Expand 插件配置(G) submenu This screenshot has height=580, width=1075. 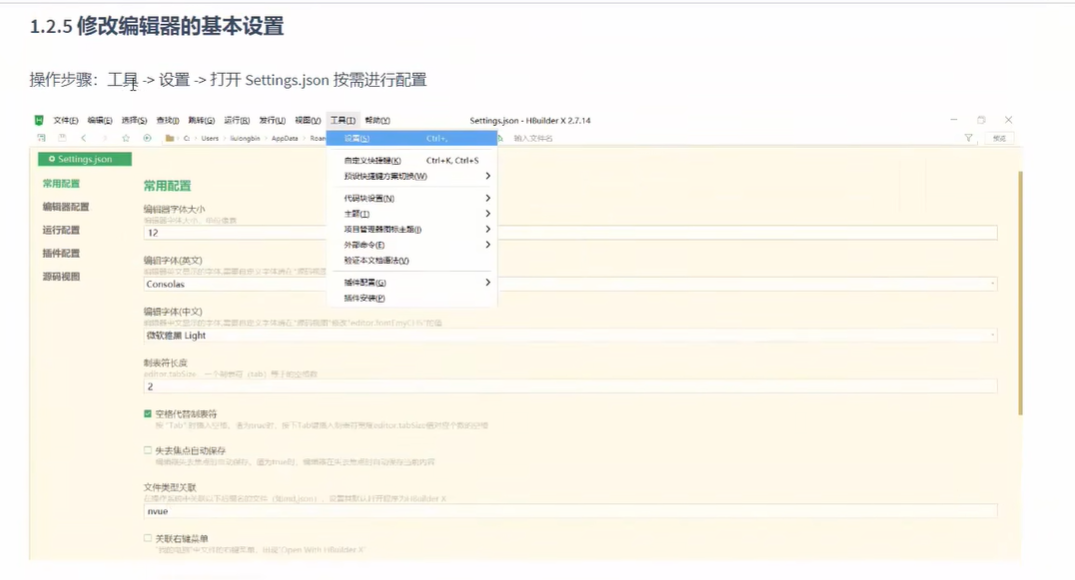(x=411, y=282)
